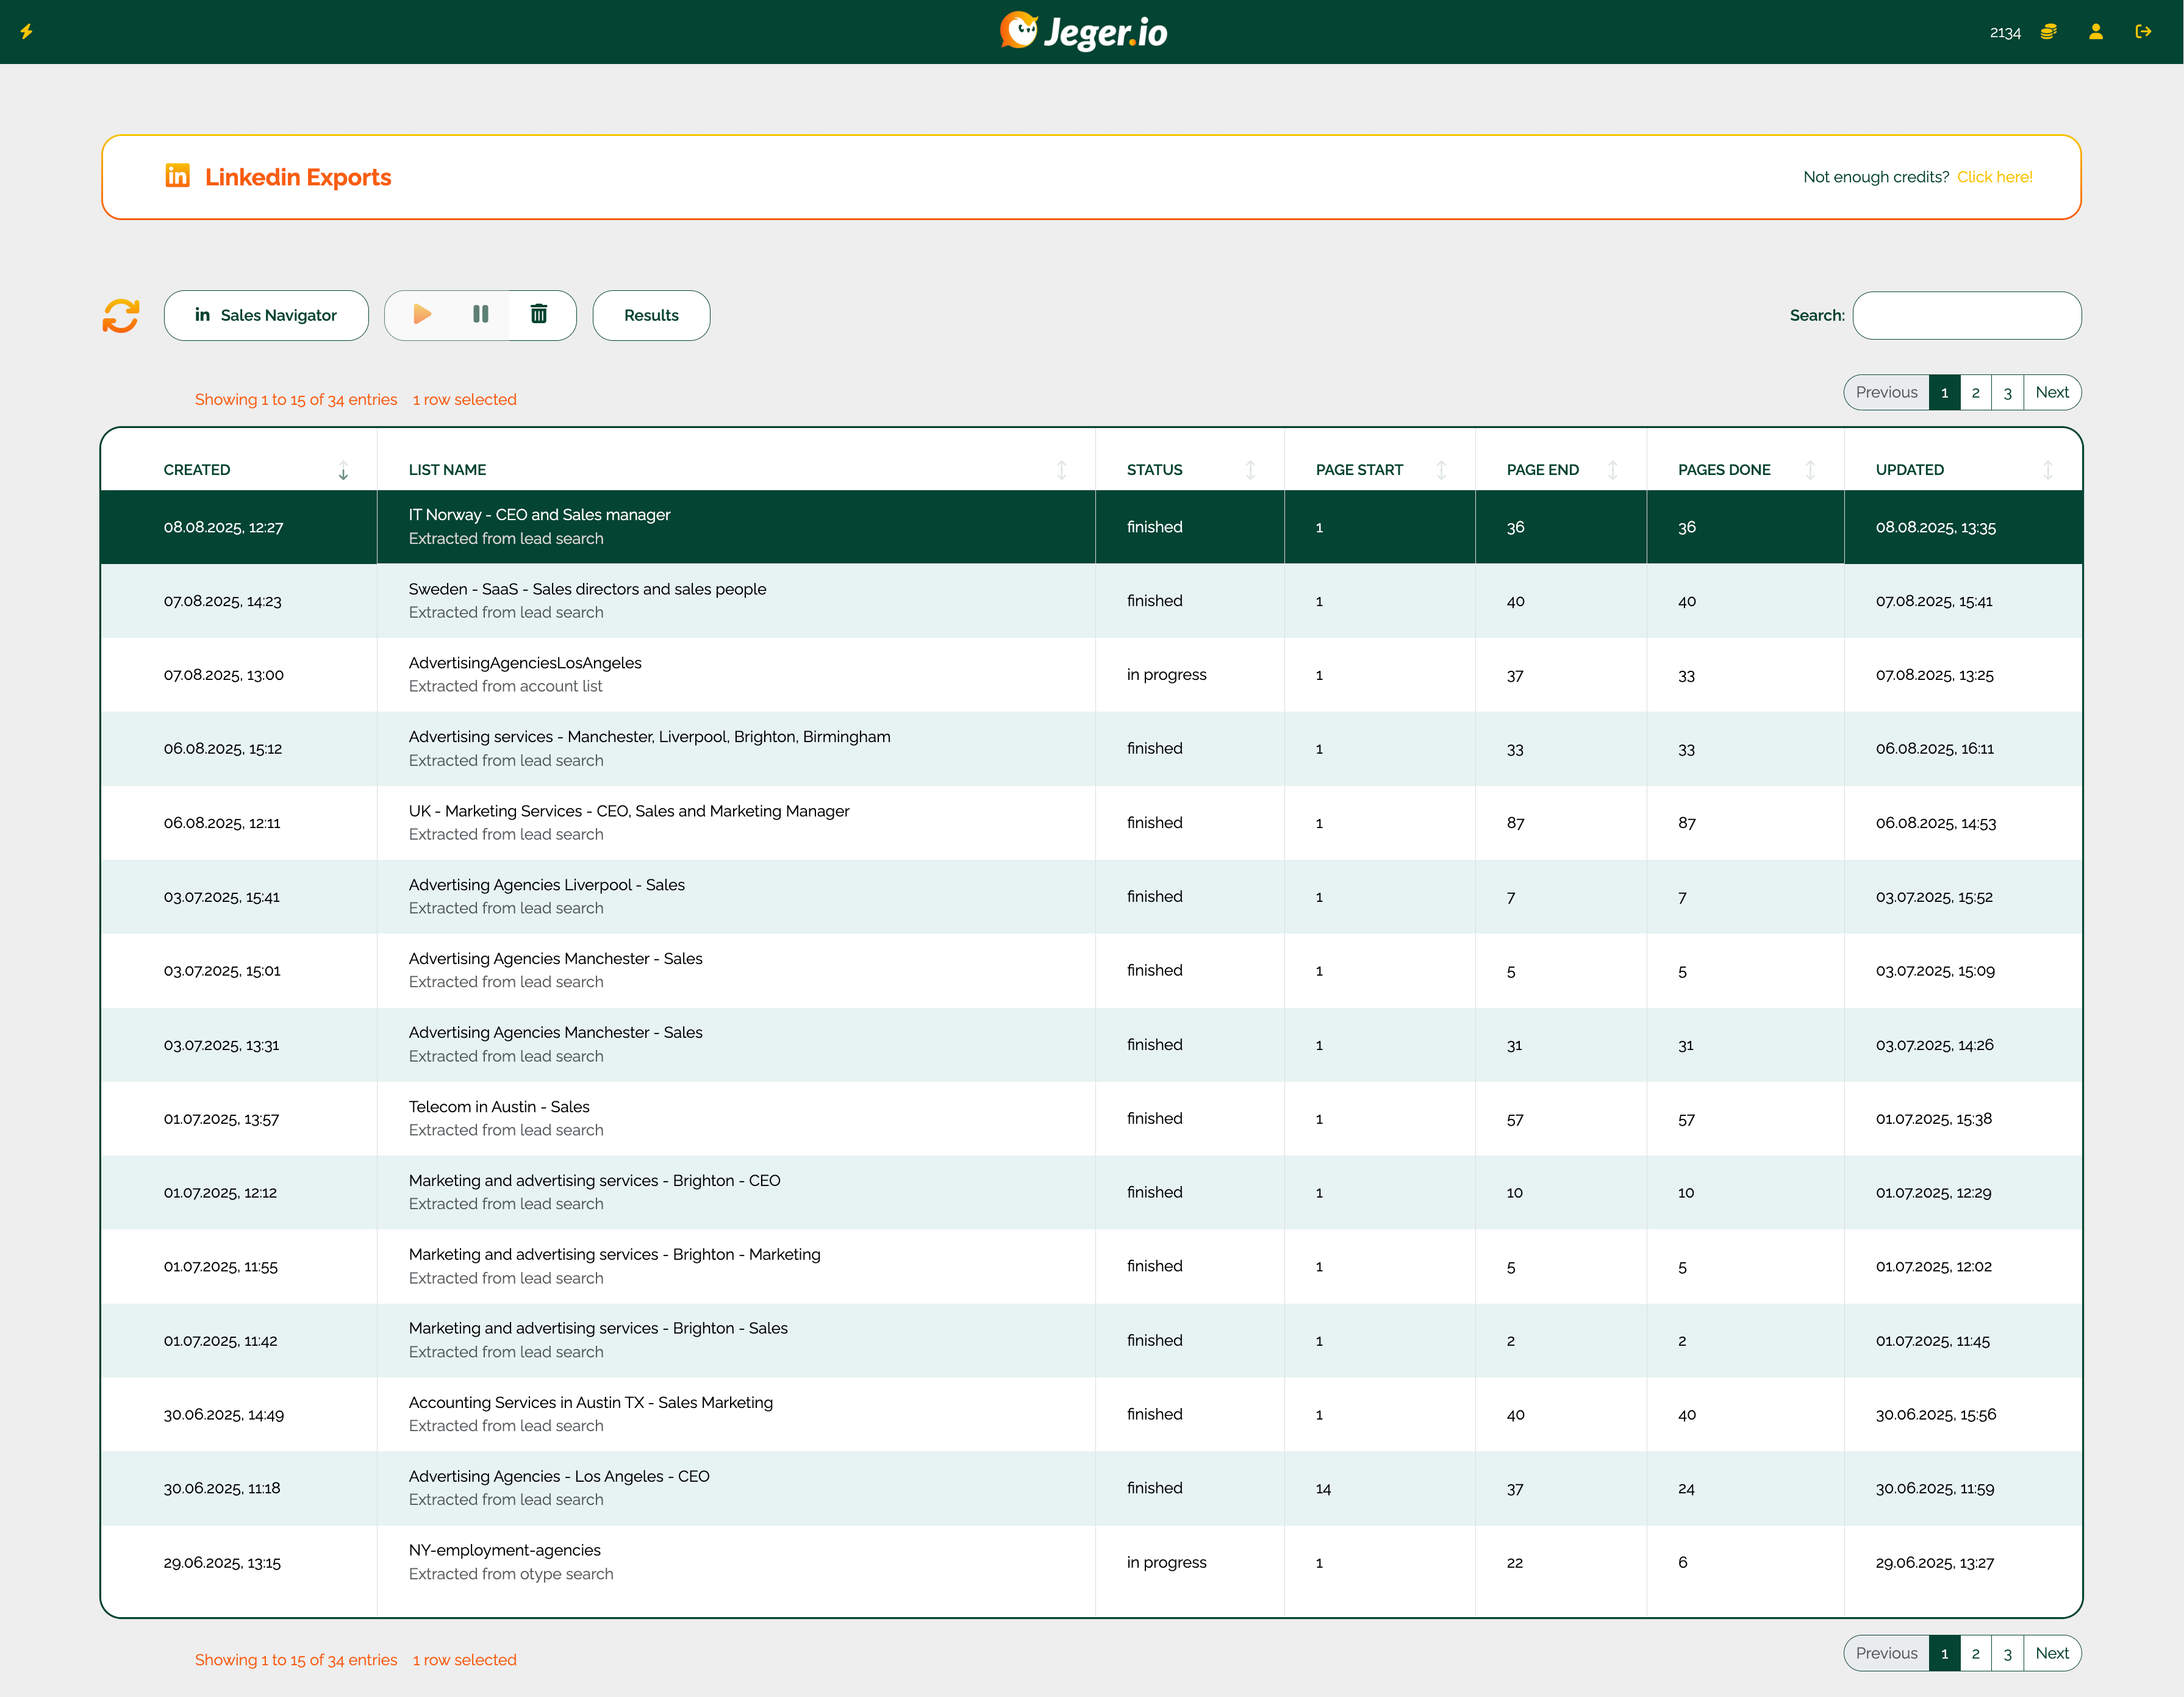Image resolution: width=2184 pixels, height=1697 pixels.
Task: Click the 'Click here!' credits link
Action: pyautogui.click(x=1994, y=177)
